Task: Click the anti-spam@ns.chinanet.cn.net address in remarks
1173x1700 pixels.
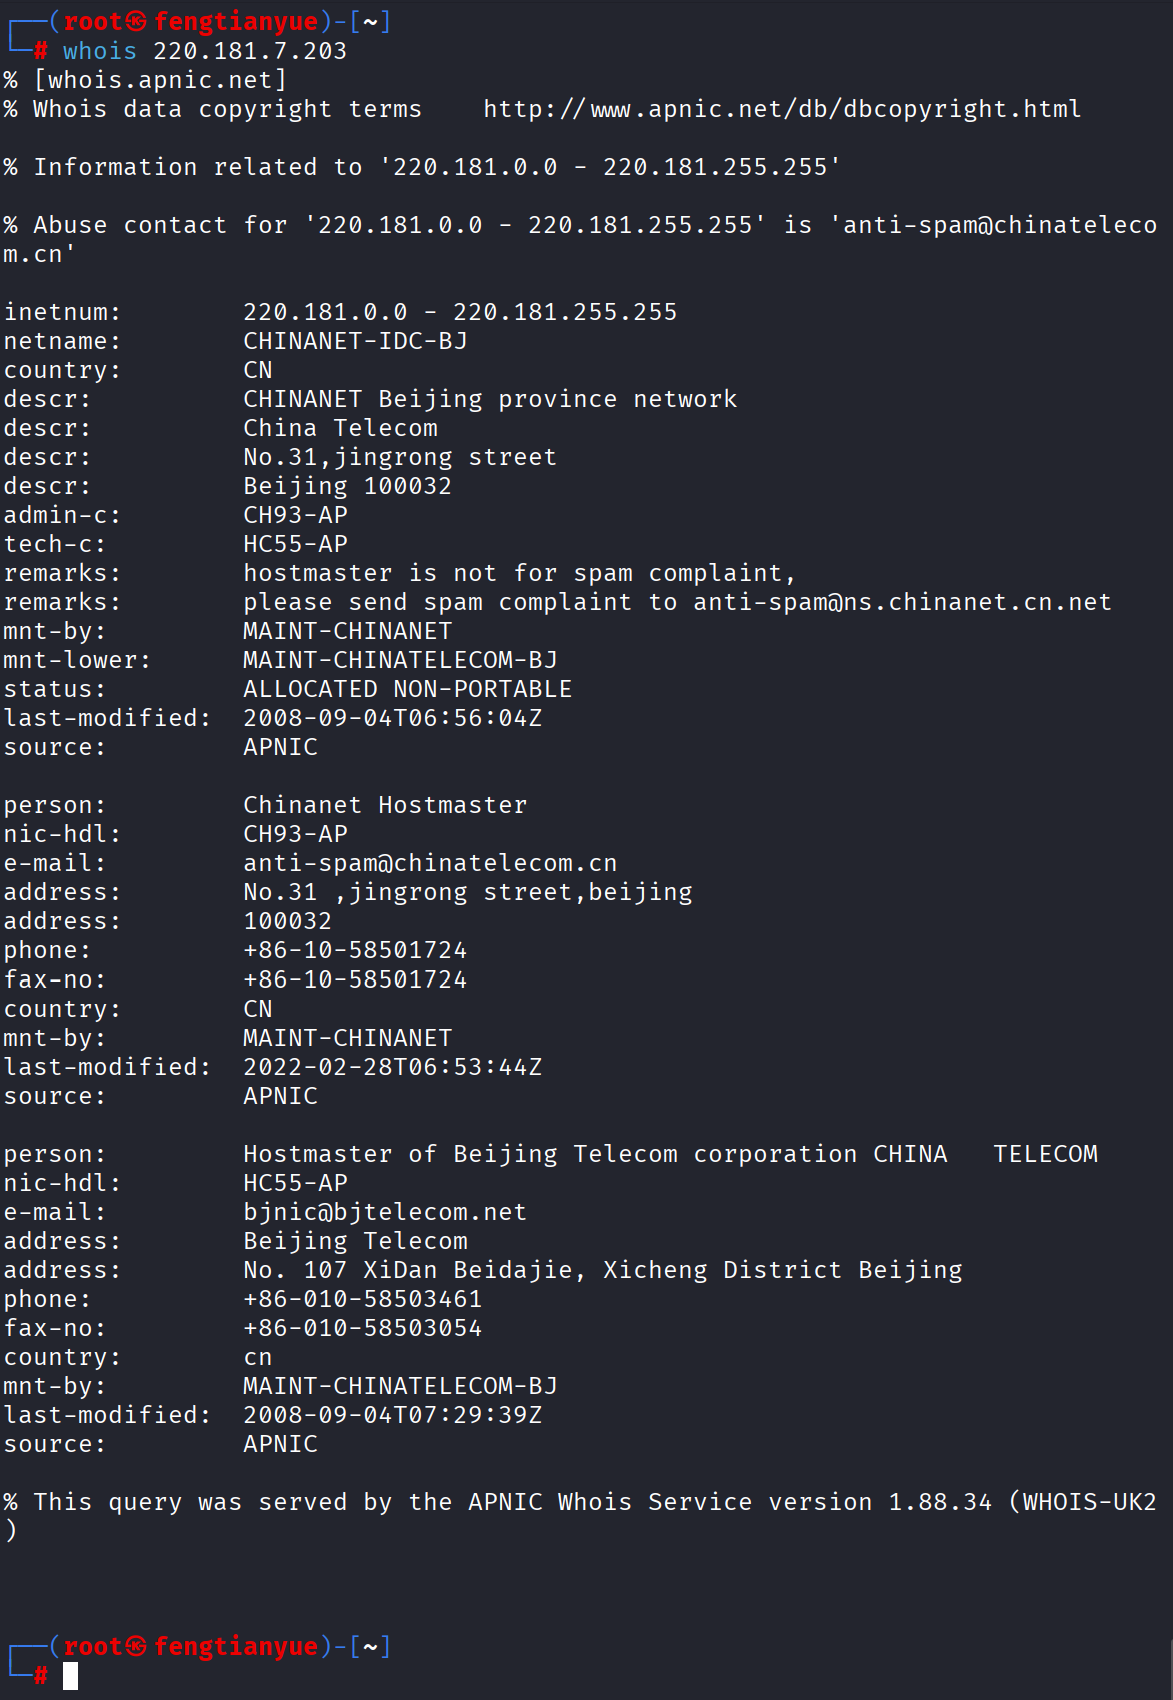Action: (x=902, y=602)
